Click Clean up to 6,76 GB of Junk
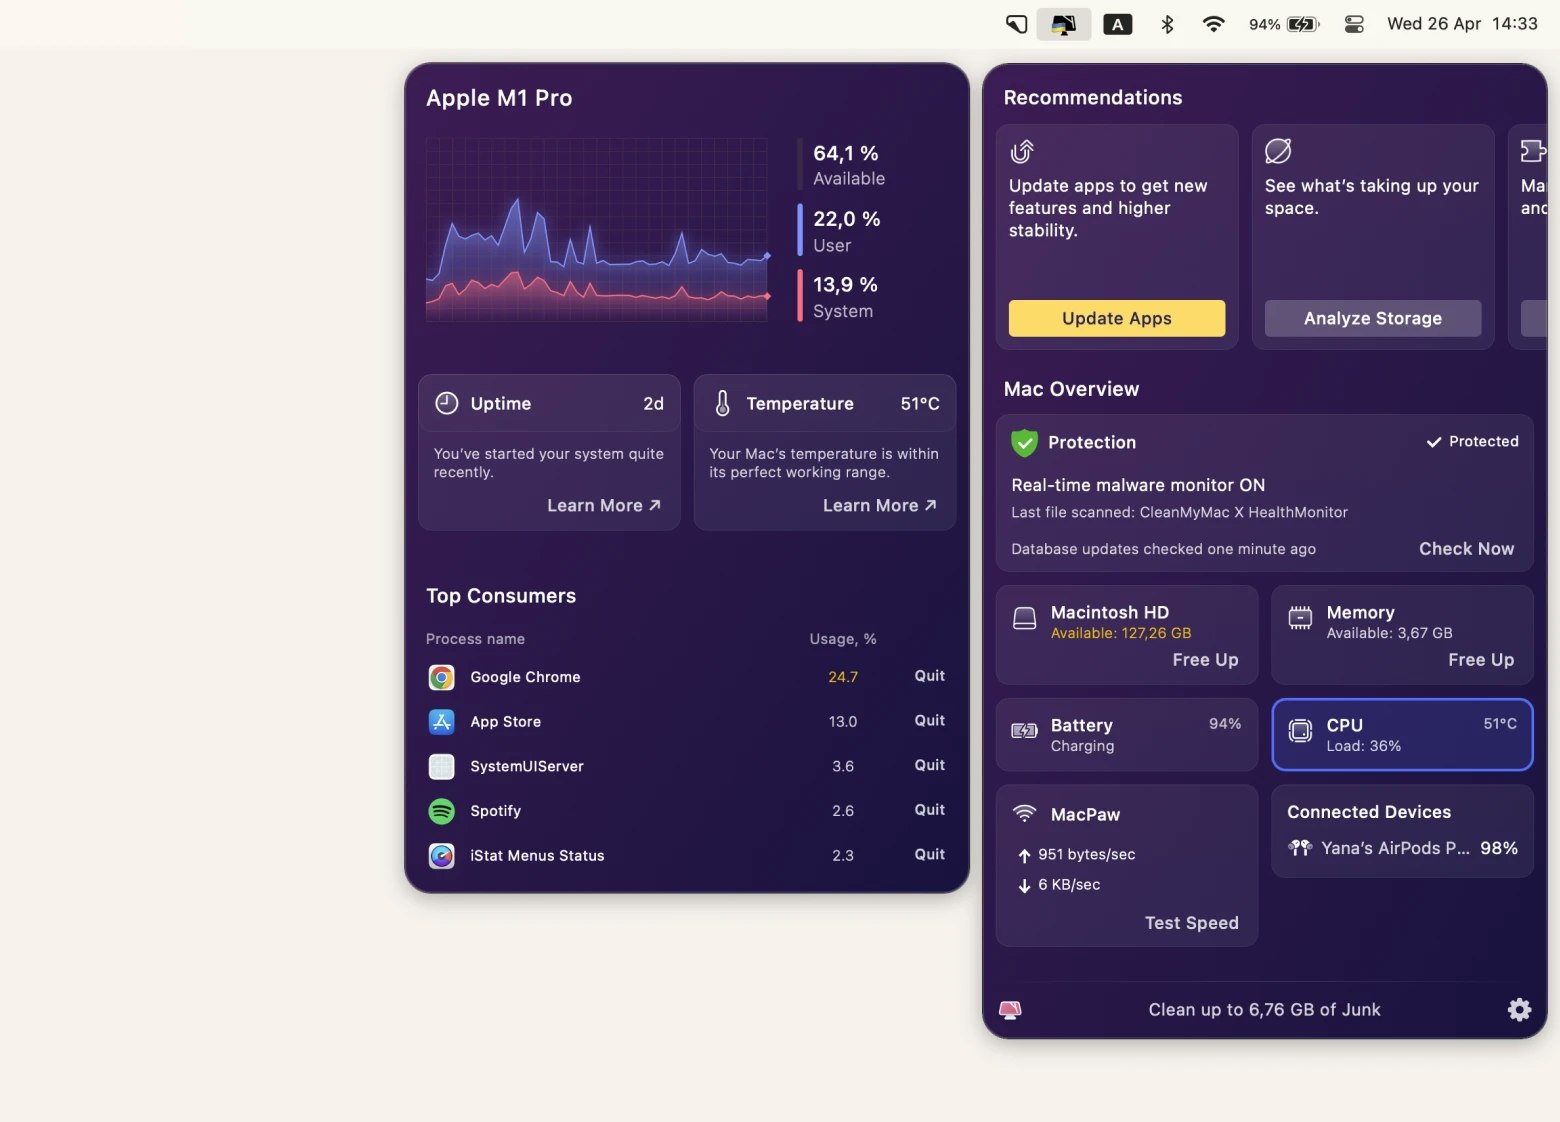1560x1122 pixels. coord(1264,1009)
